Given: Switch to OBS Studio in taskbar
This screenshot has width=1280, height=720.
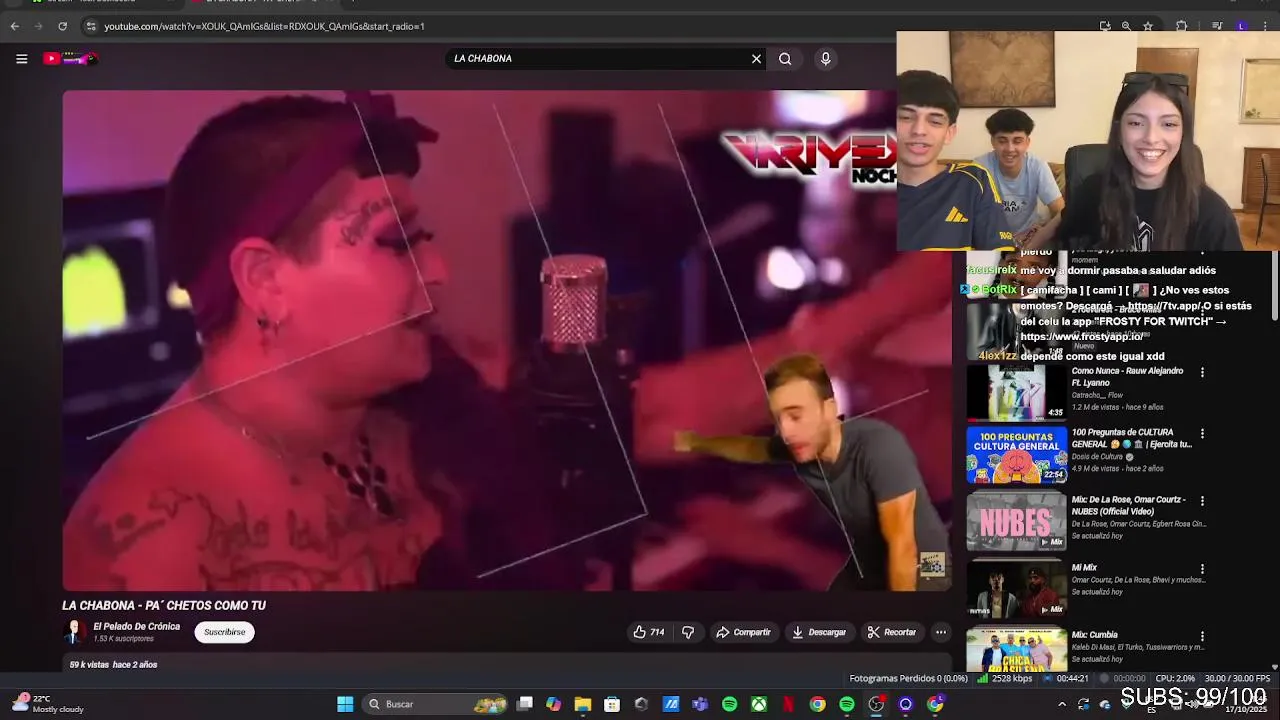Looking at the screenshot, I should 876,704.
